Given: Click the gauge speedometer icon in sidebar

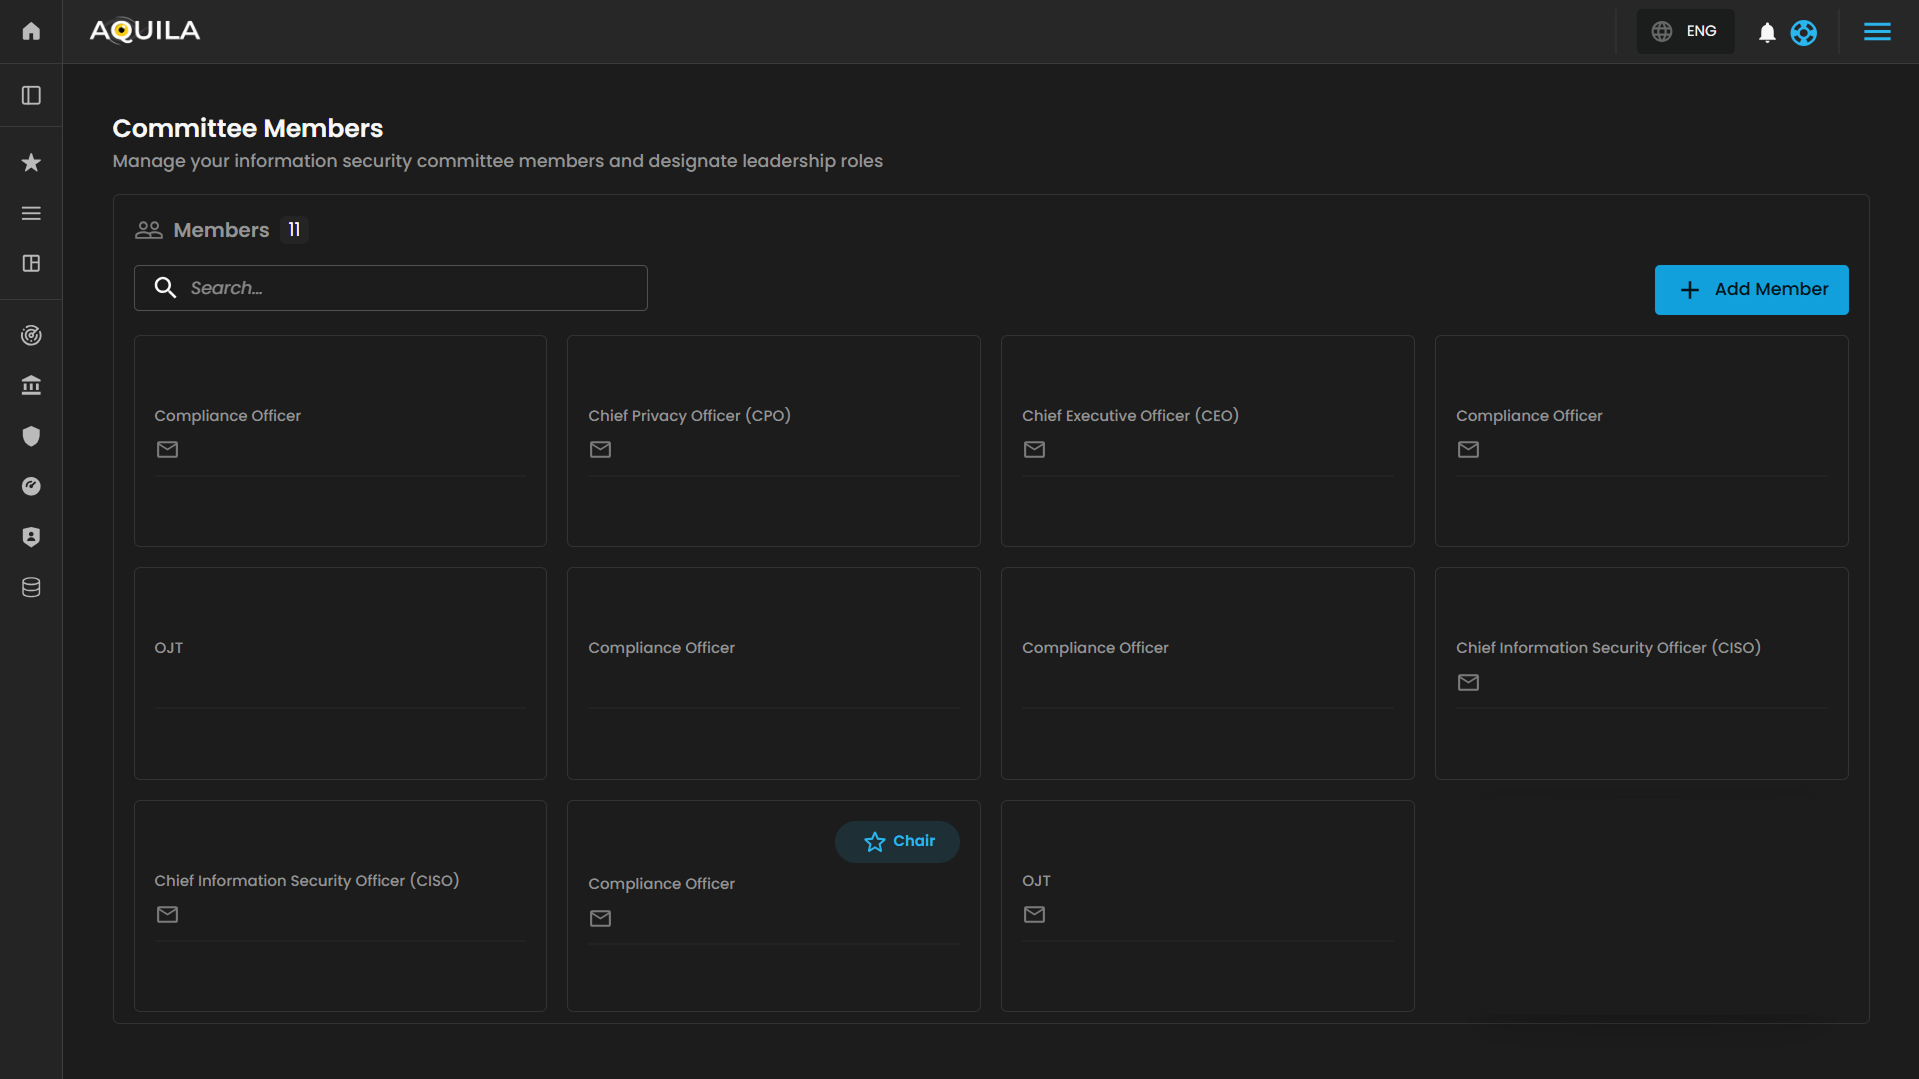Looking at the screenshot, I should coord(31,486).
